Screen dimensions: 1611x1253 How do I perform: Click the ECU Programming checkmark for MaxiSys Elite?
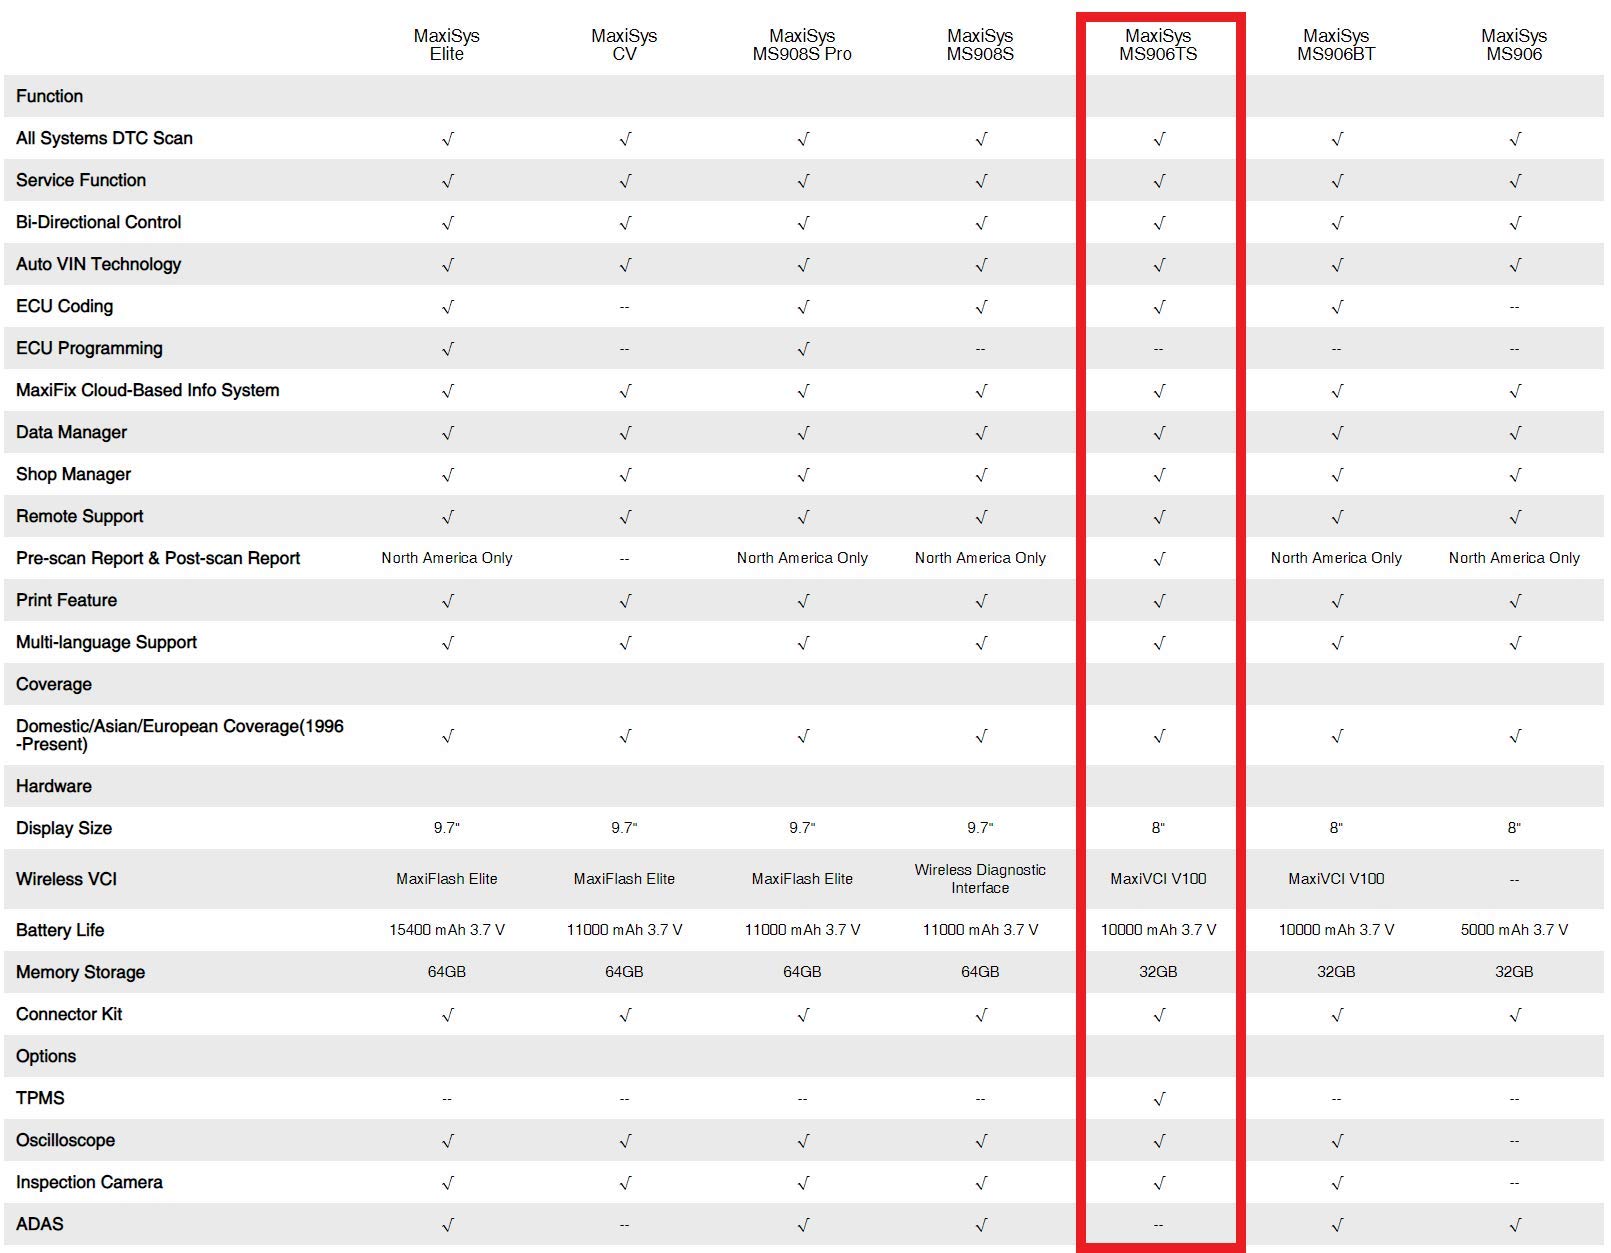pos(447,349)
